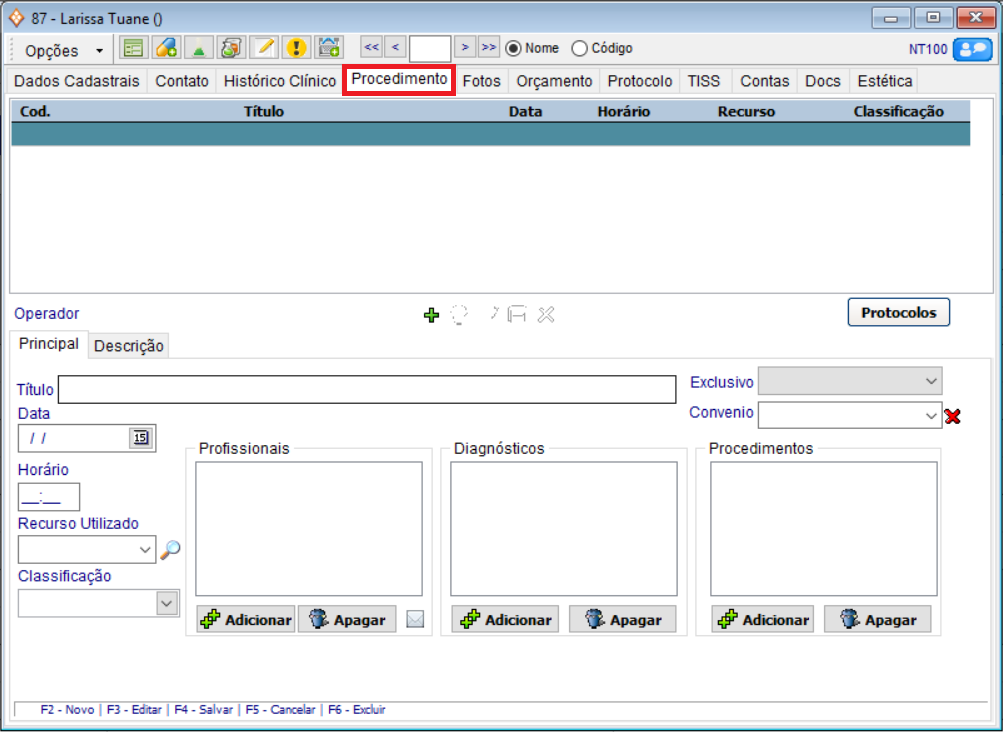Click the pencil note toolbar icon

click(x=264, y=48)
